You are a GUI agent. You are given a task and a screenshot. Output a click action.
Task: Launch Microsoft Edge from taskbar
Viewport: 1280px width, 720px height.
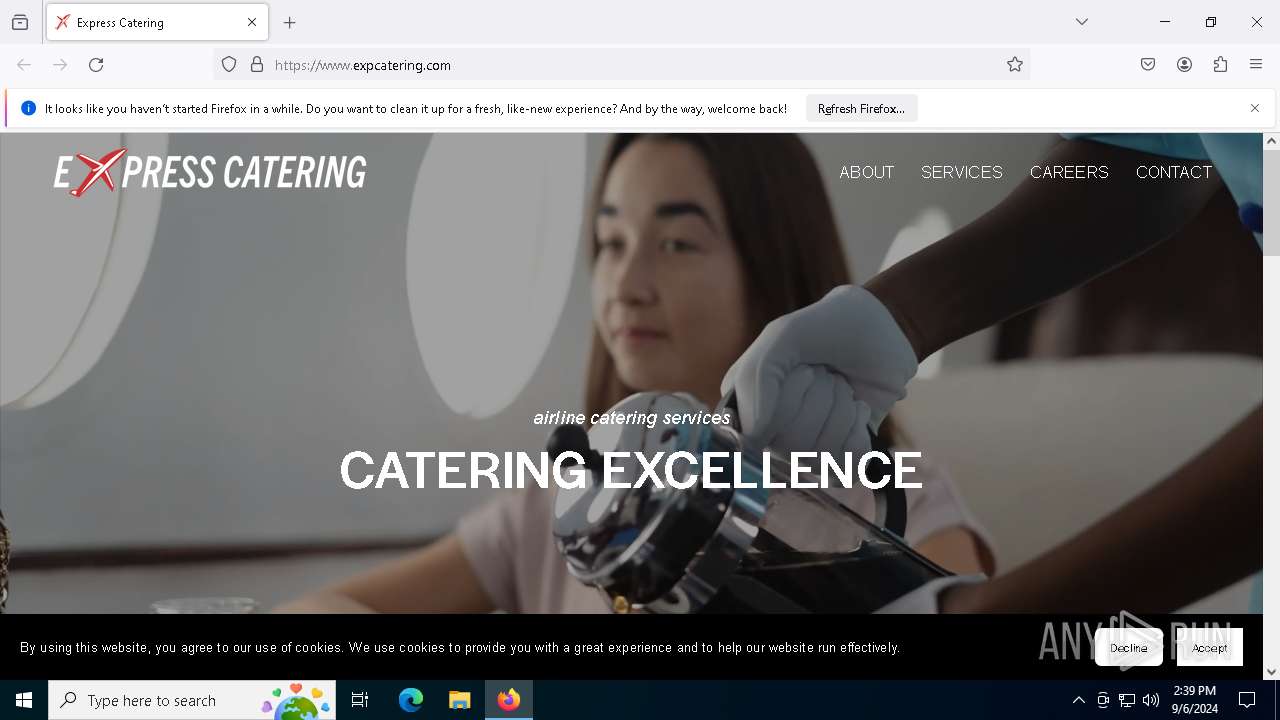pyautogui.click(x=411, y=700)
